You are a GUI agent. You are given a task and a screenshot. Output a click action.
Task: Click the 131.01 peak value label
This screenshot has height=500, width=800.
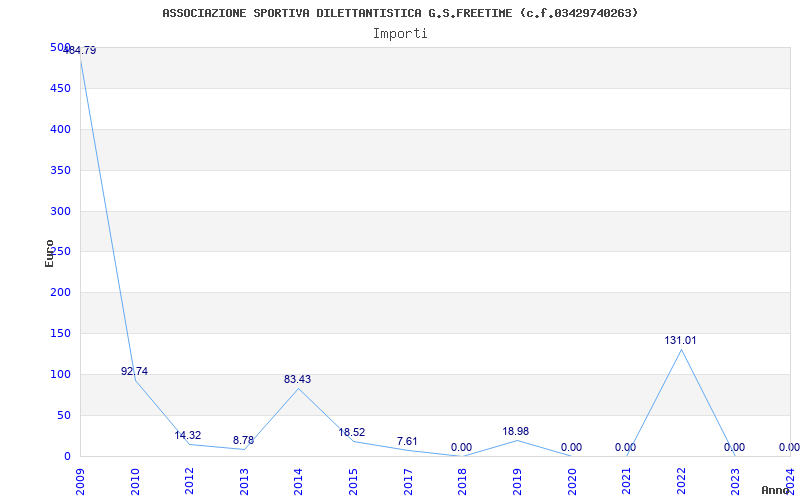[680, 340]
